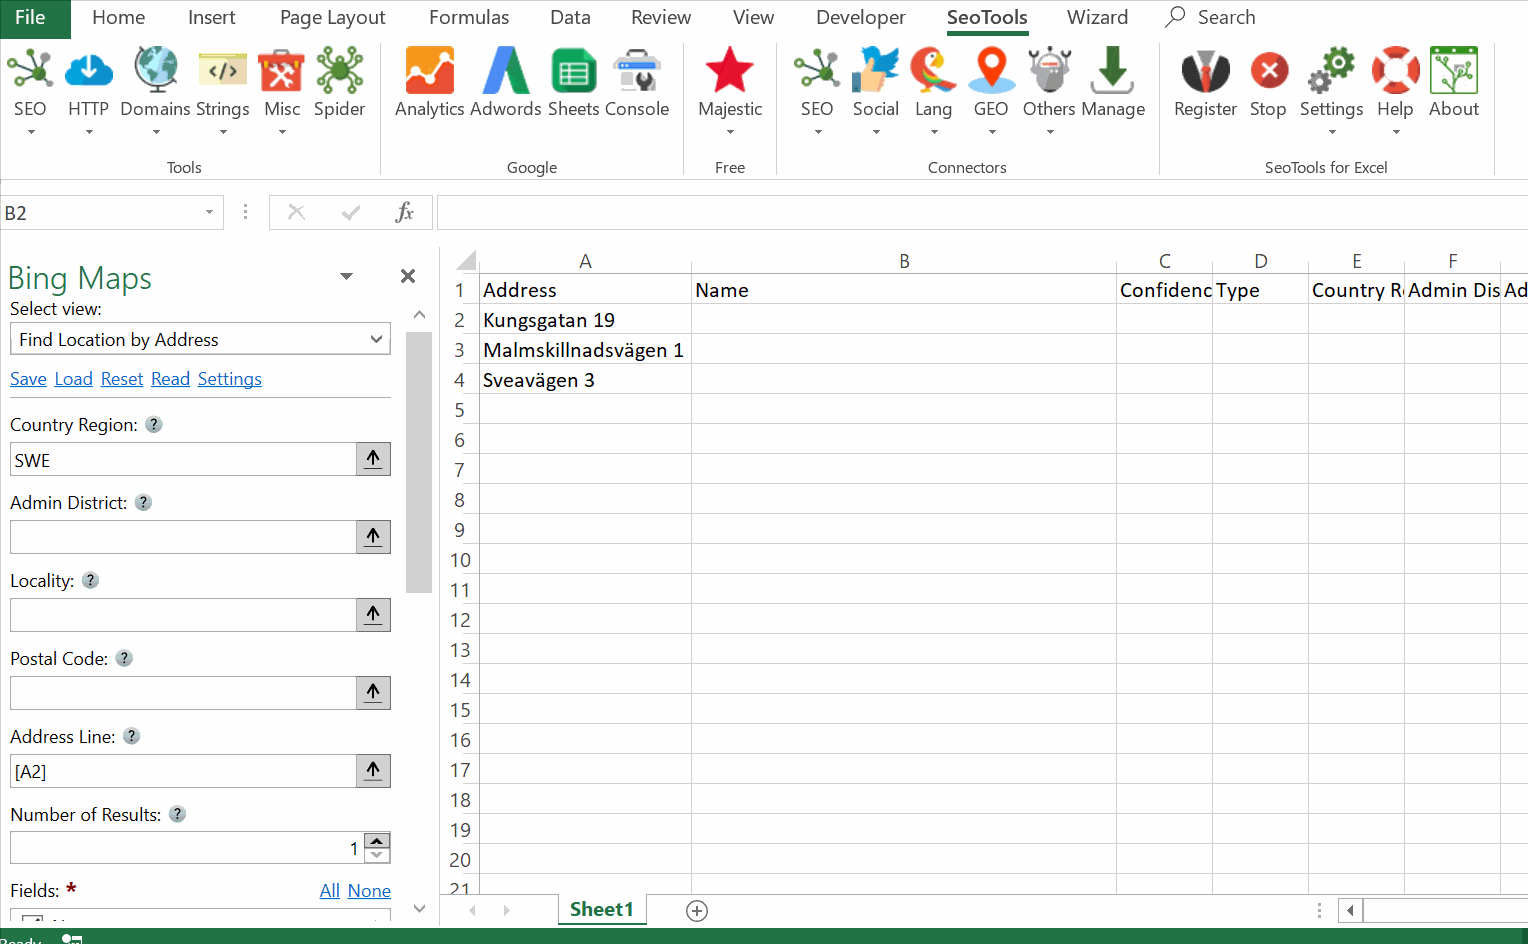Switch to the Formulas ribbon tab
Image resolution: width=1528 pixels, height=944 pixels.
(469, 18)
